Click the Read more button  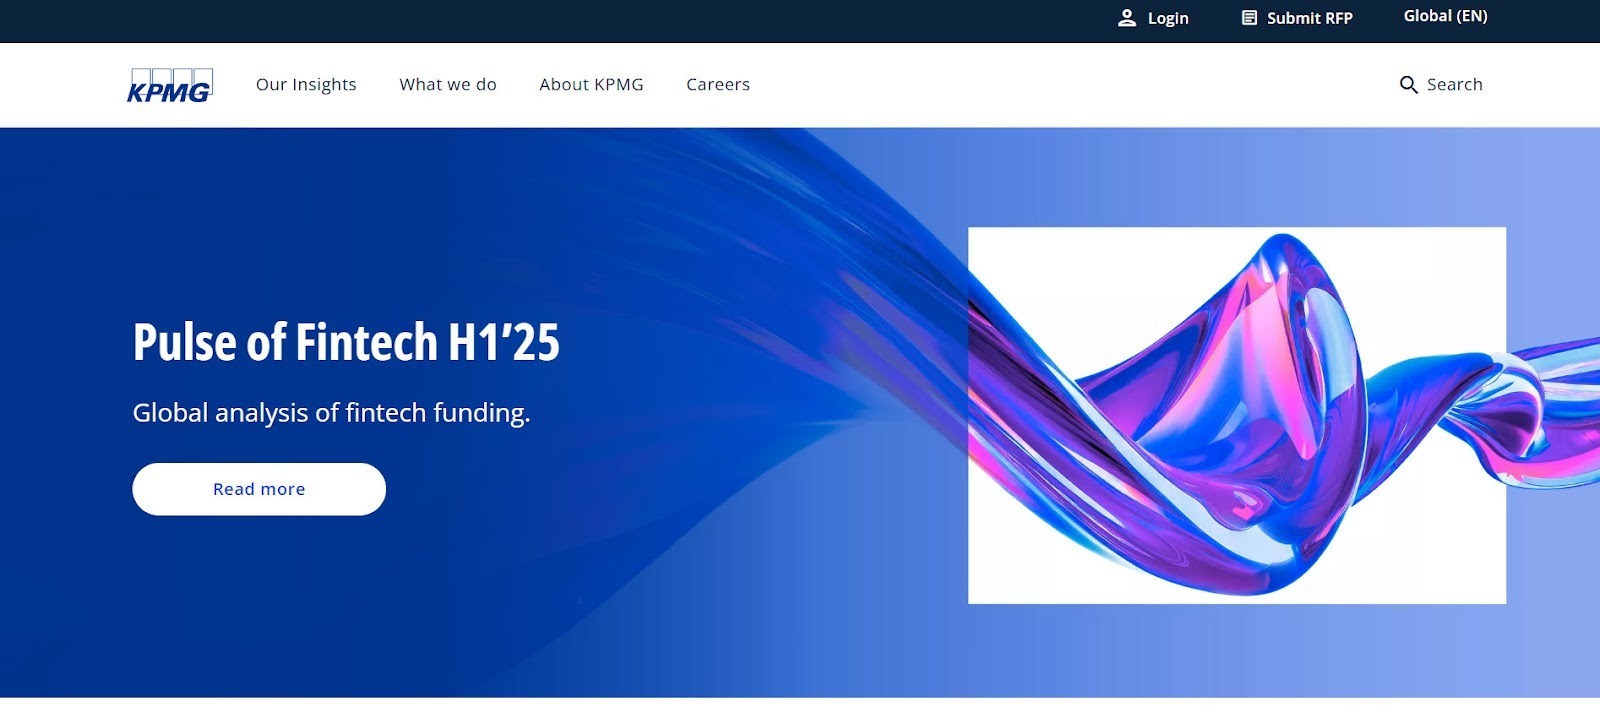point(259,489)
